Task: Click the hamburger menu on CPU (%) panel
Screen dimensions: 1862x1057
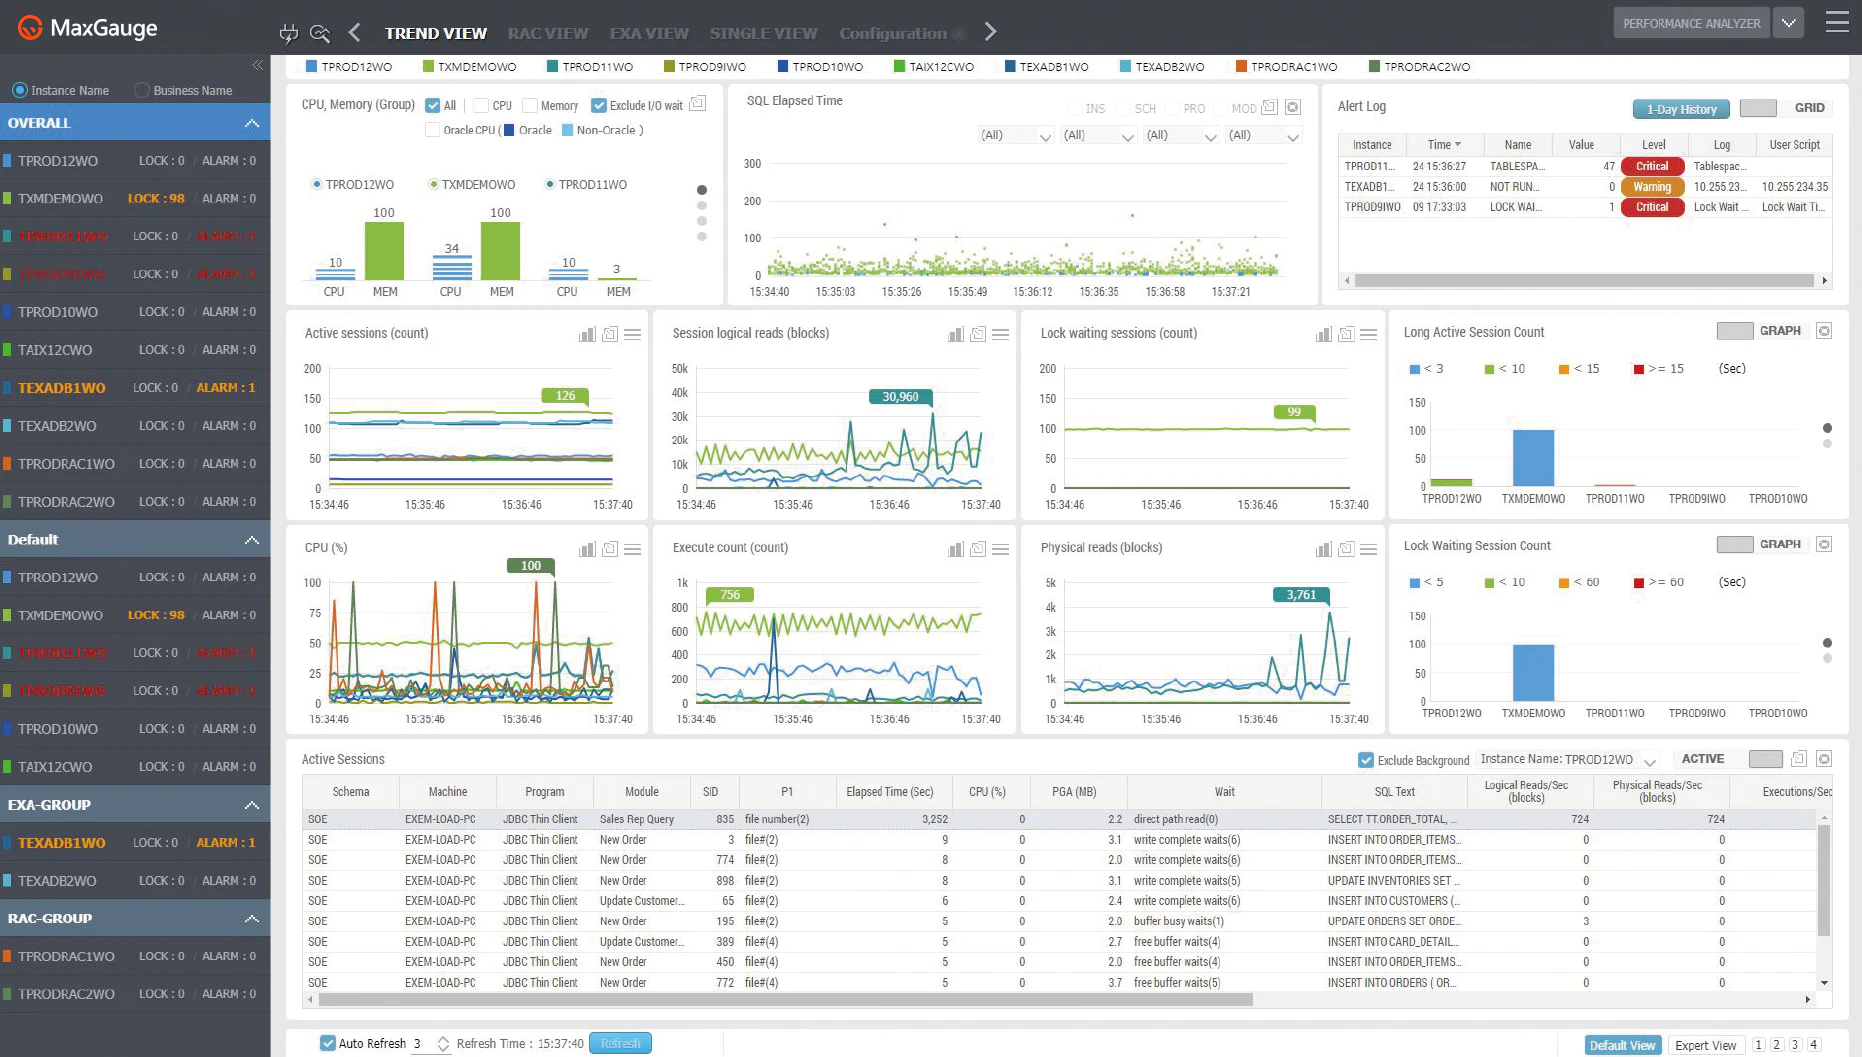Action: (x=633, y=549)
